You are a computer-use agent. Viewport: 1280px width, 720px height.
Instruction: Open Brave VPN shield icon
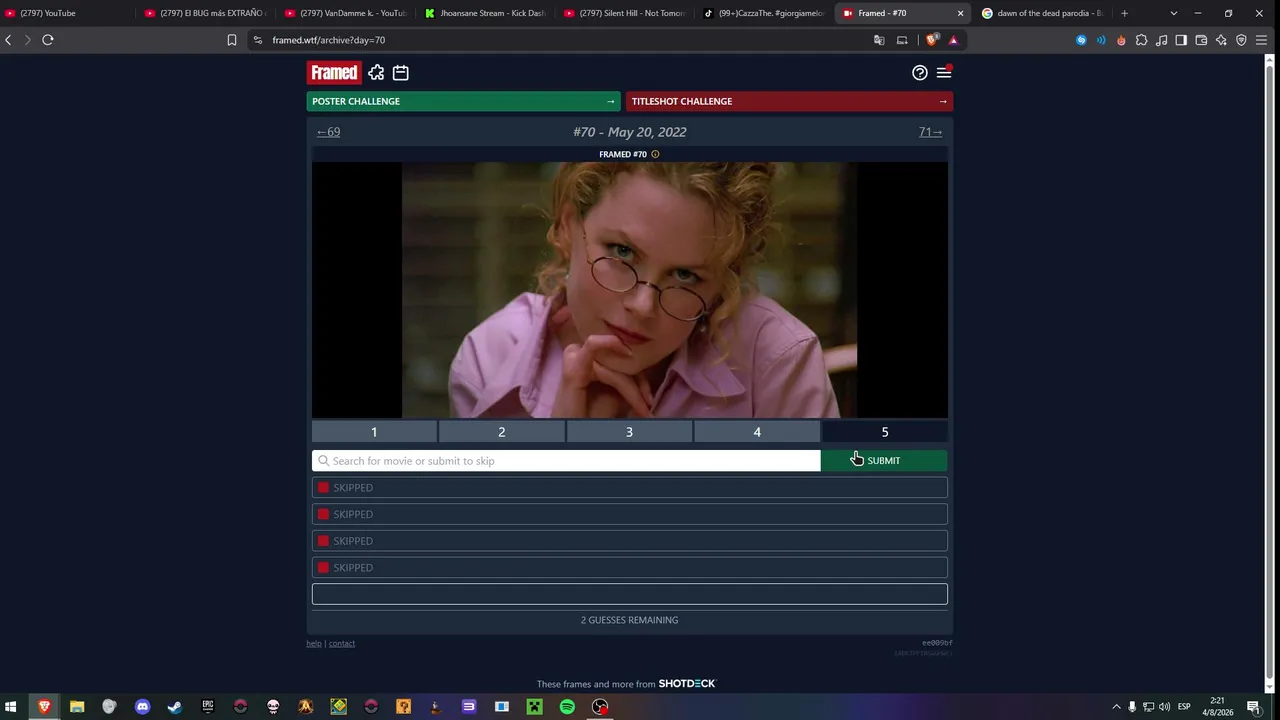1241,40
